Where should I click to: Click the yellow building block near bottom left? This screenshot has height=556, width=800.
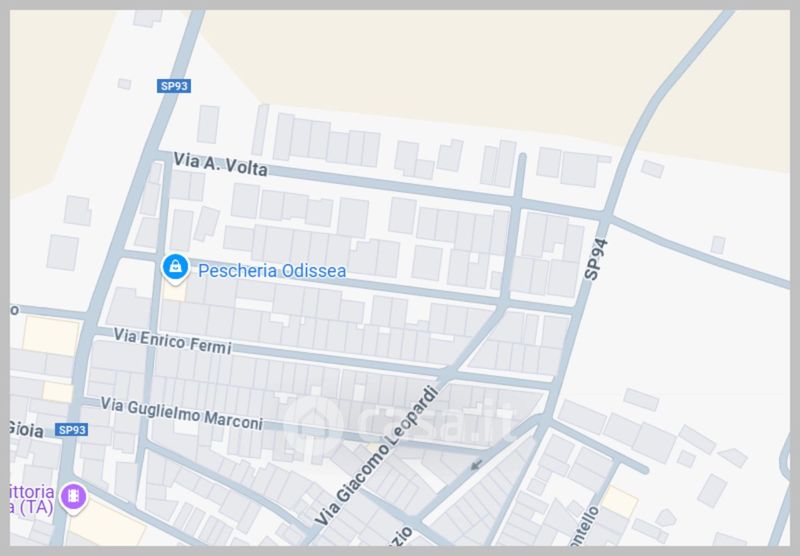(x=106, y=525)
